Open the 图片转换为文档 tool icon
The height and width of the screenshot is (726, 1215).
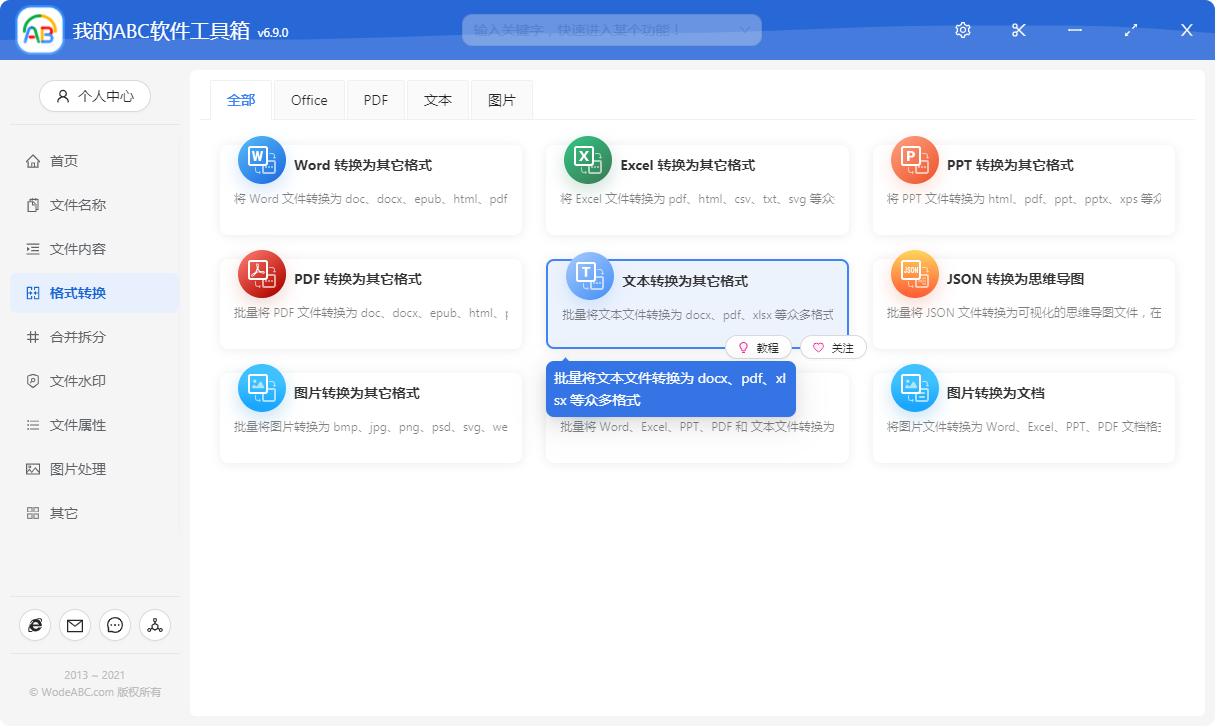click(913, 388)
